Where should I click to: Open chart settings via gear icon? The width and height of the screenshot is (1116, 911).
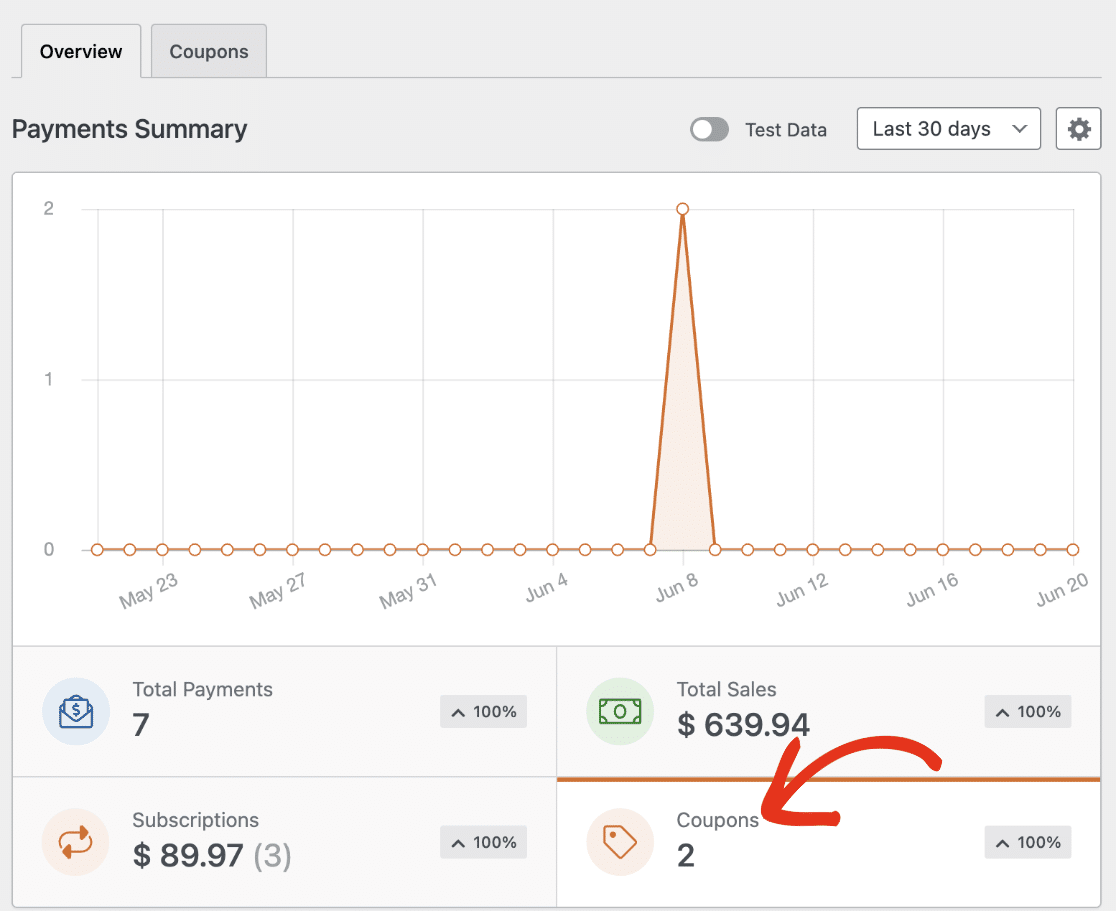(1078, 129)
